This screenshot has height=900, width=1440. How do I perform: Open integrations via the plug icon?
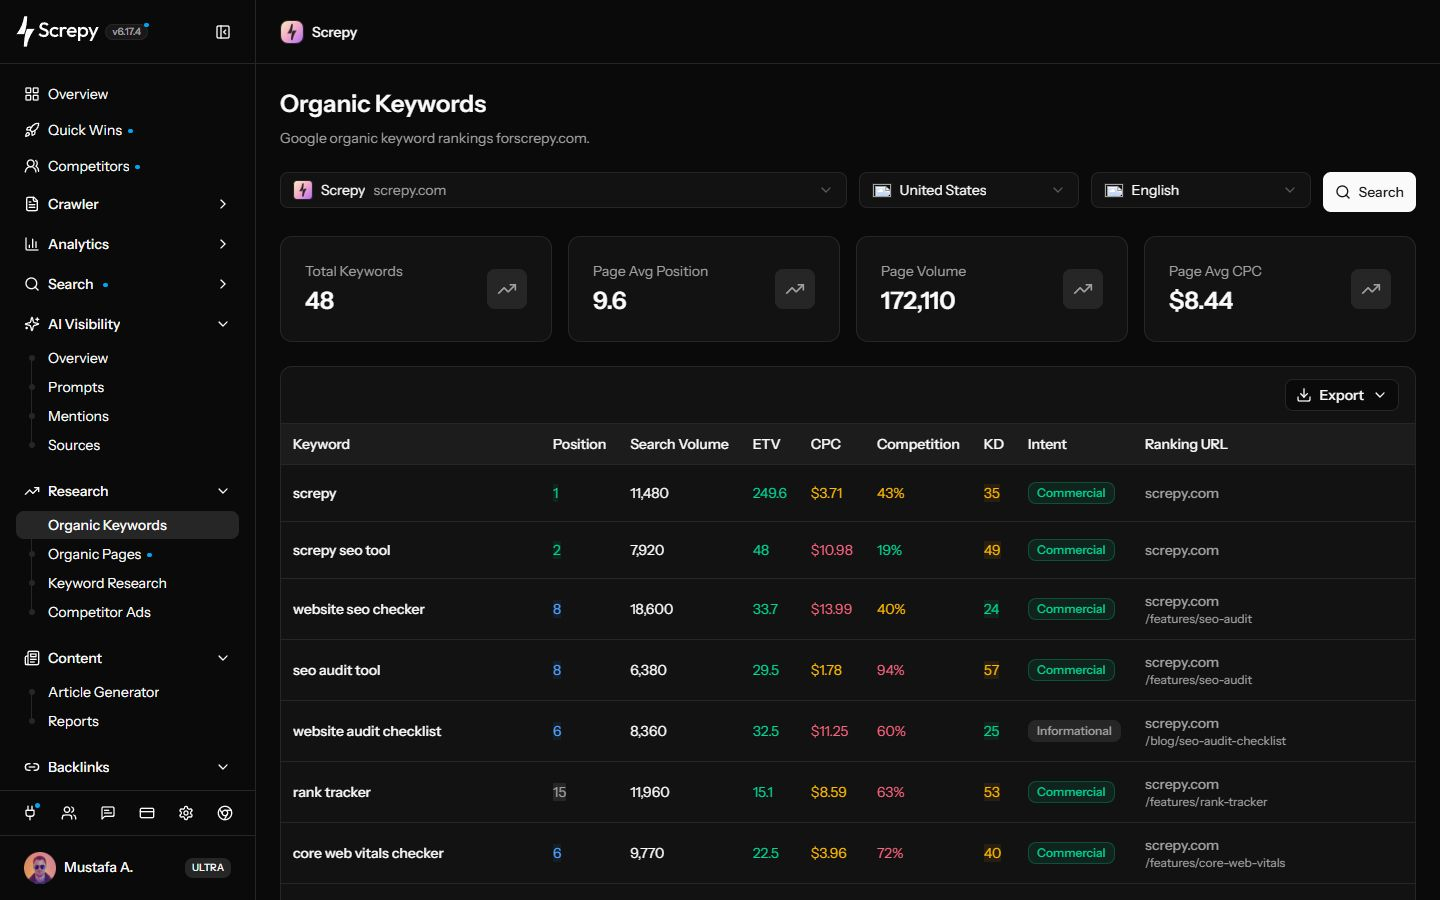(31, 813)
